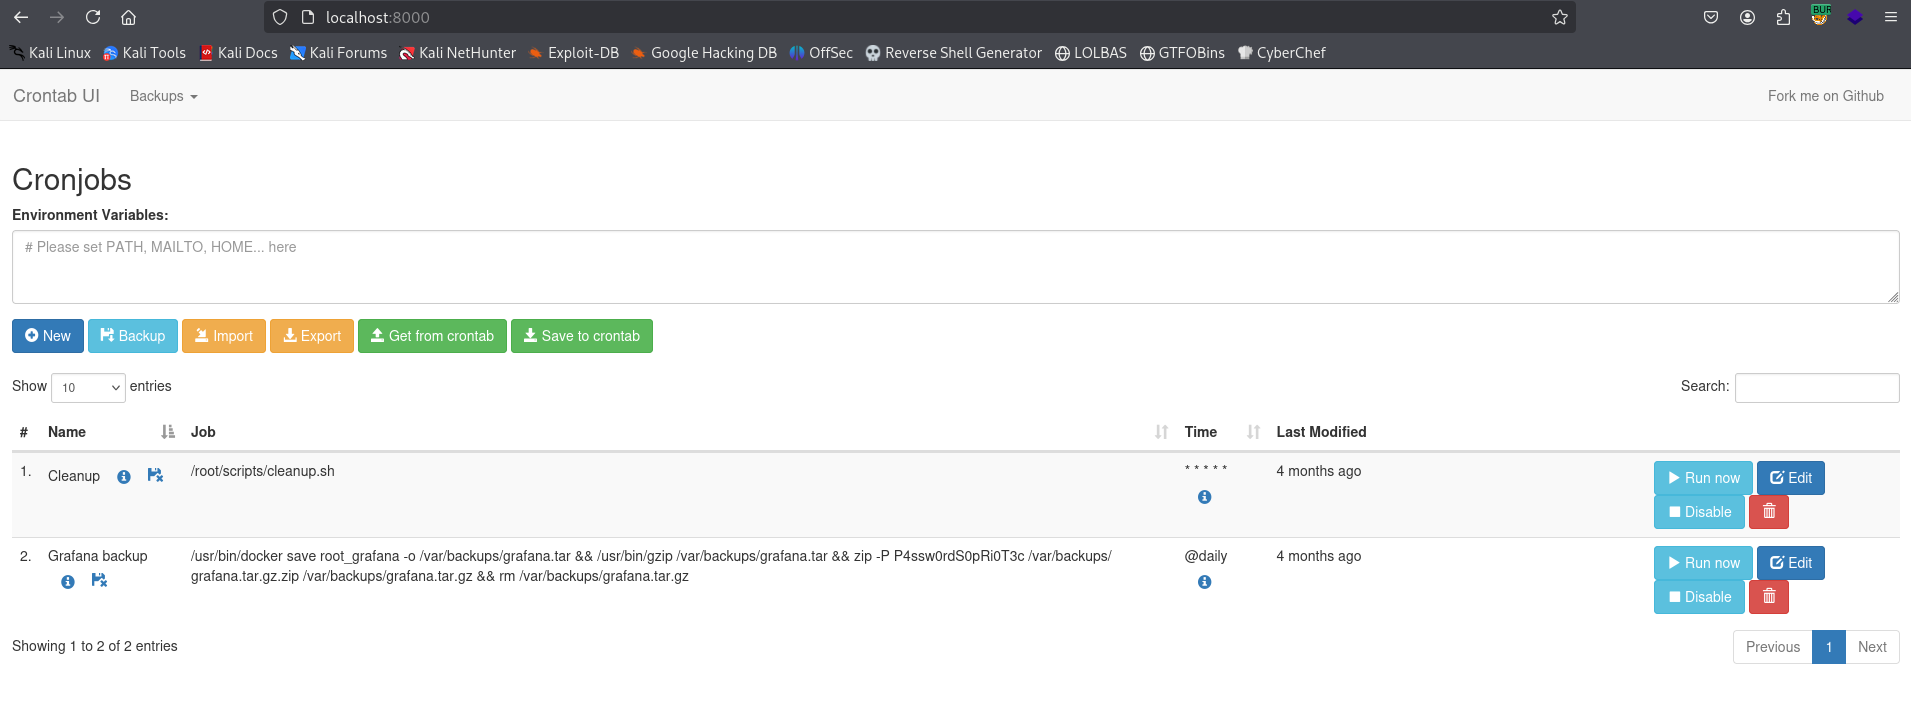This screenshot has height=721, width=1911.
Task: Disable the Cleanup cronjob
Action: 1699,512
